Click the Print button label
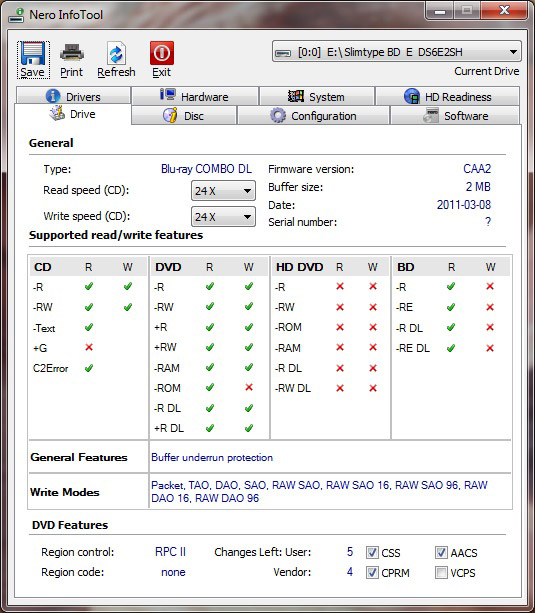The image size is (535, 613). (72, 72)
